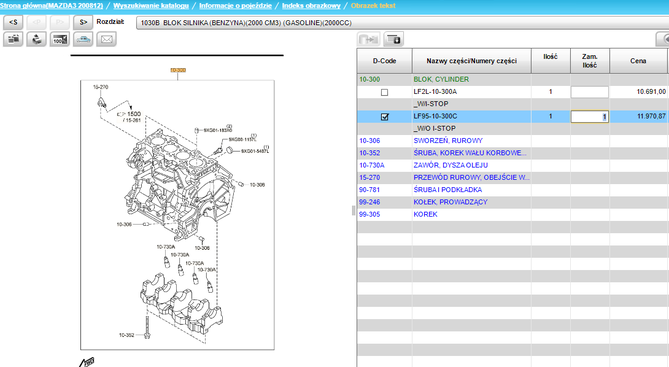This screenshot has height=367, width=669.
Task: Select Obrazek tekst breadcrumb
Action: [373, 6]
